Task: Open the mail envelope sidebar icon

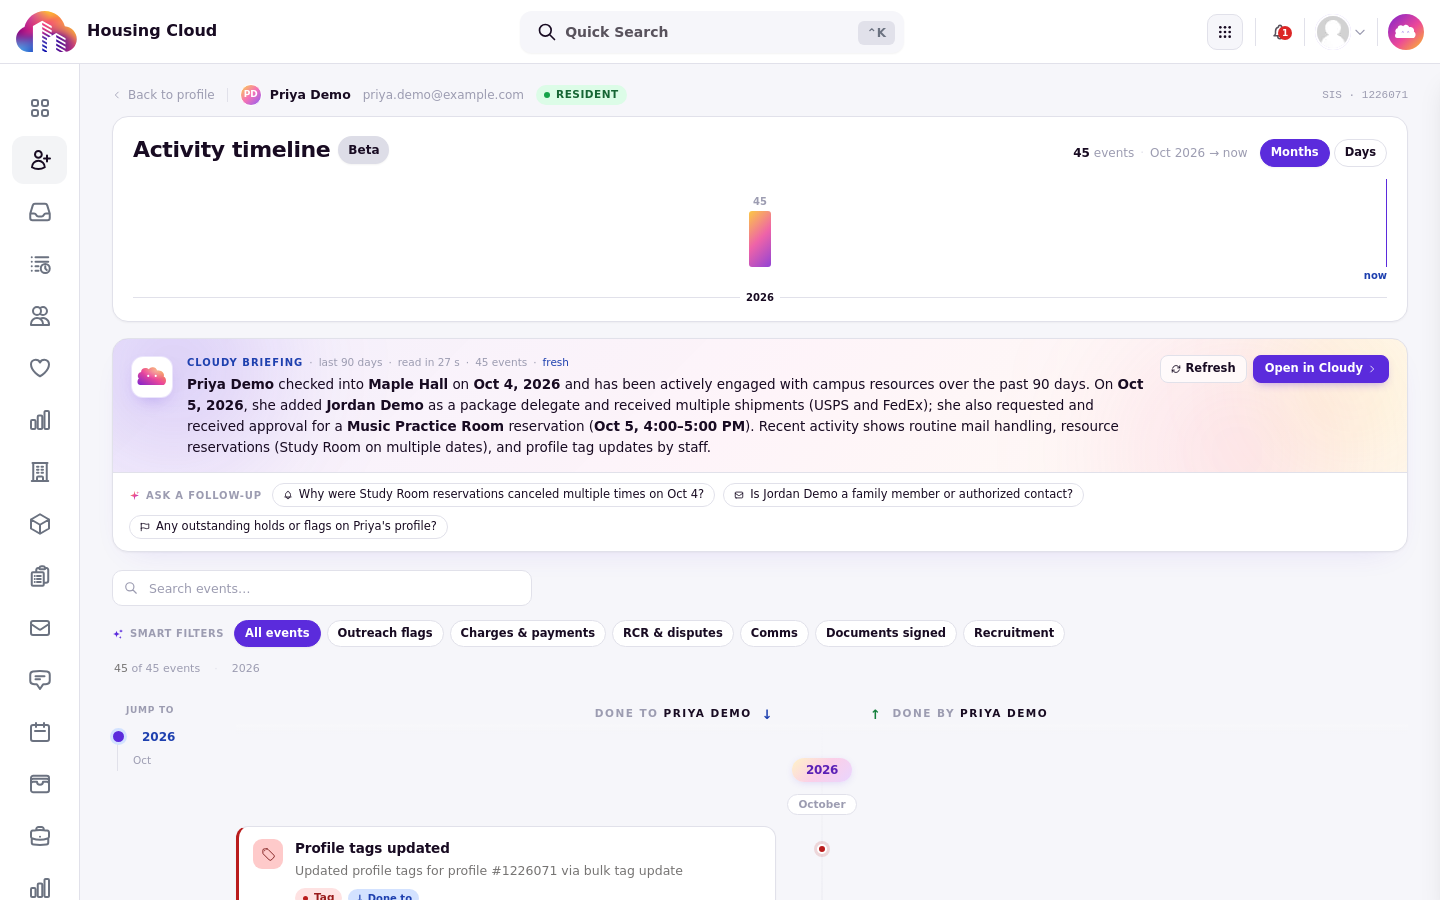Action: pyautogui.click(x=40, y=628)
